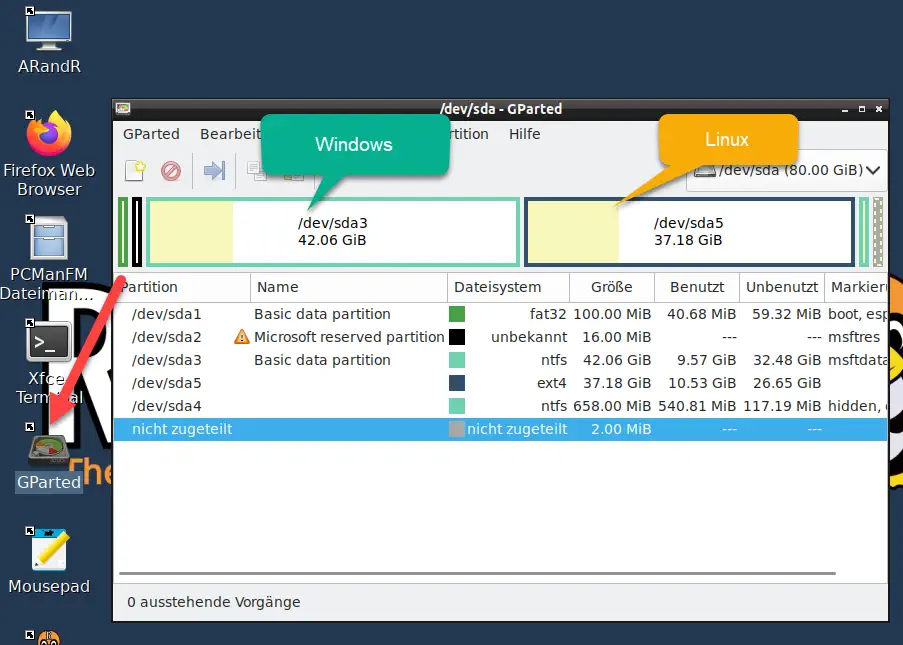Click the new partition toolbar icon
This screenshot has width=903, height=645.
[135, 171]
